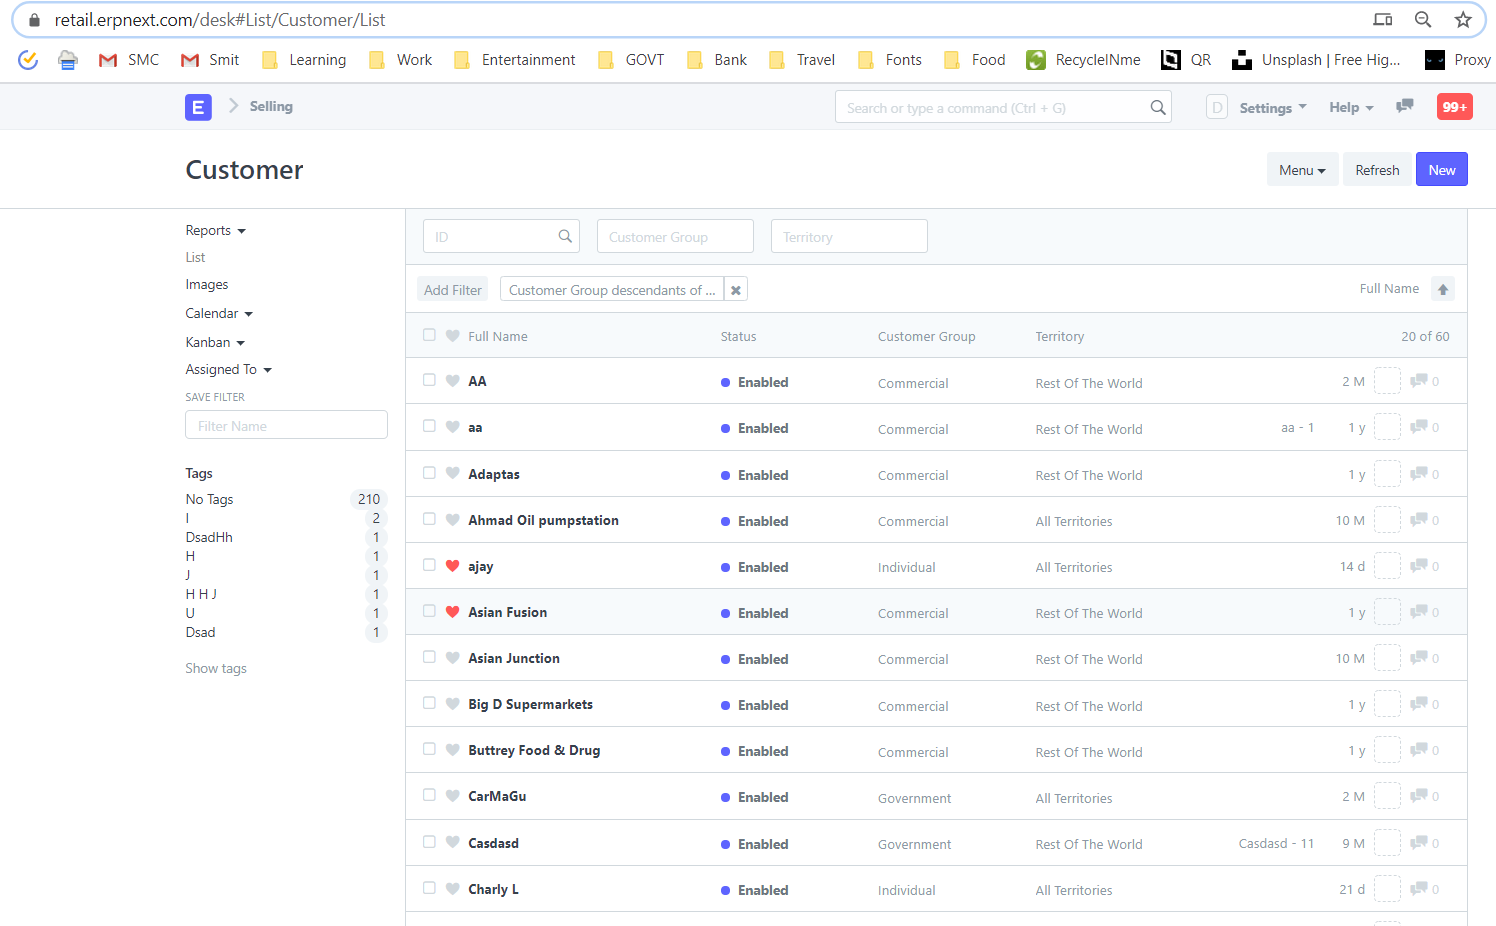This screenshot has height=926, width=1496.
Task: Open the Selling breadcrumb link
Action: click(x=270, y=106)
